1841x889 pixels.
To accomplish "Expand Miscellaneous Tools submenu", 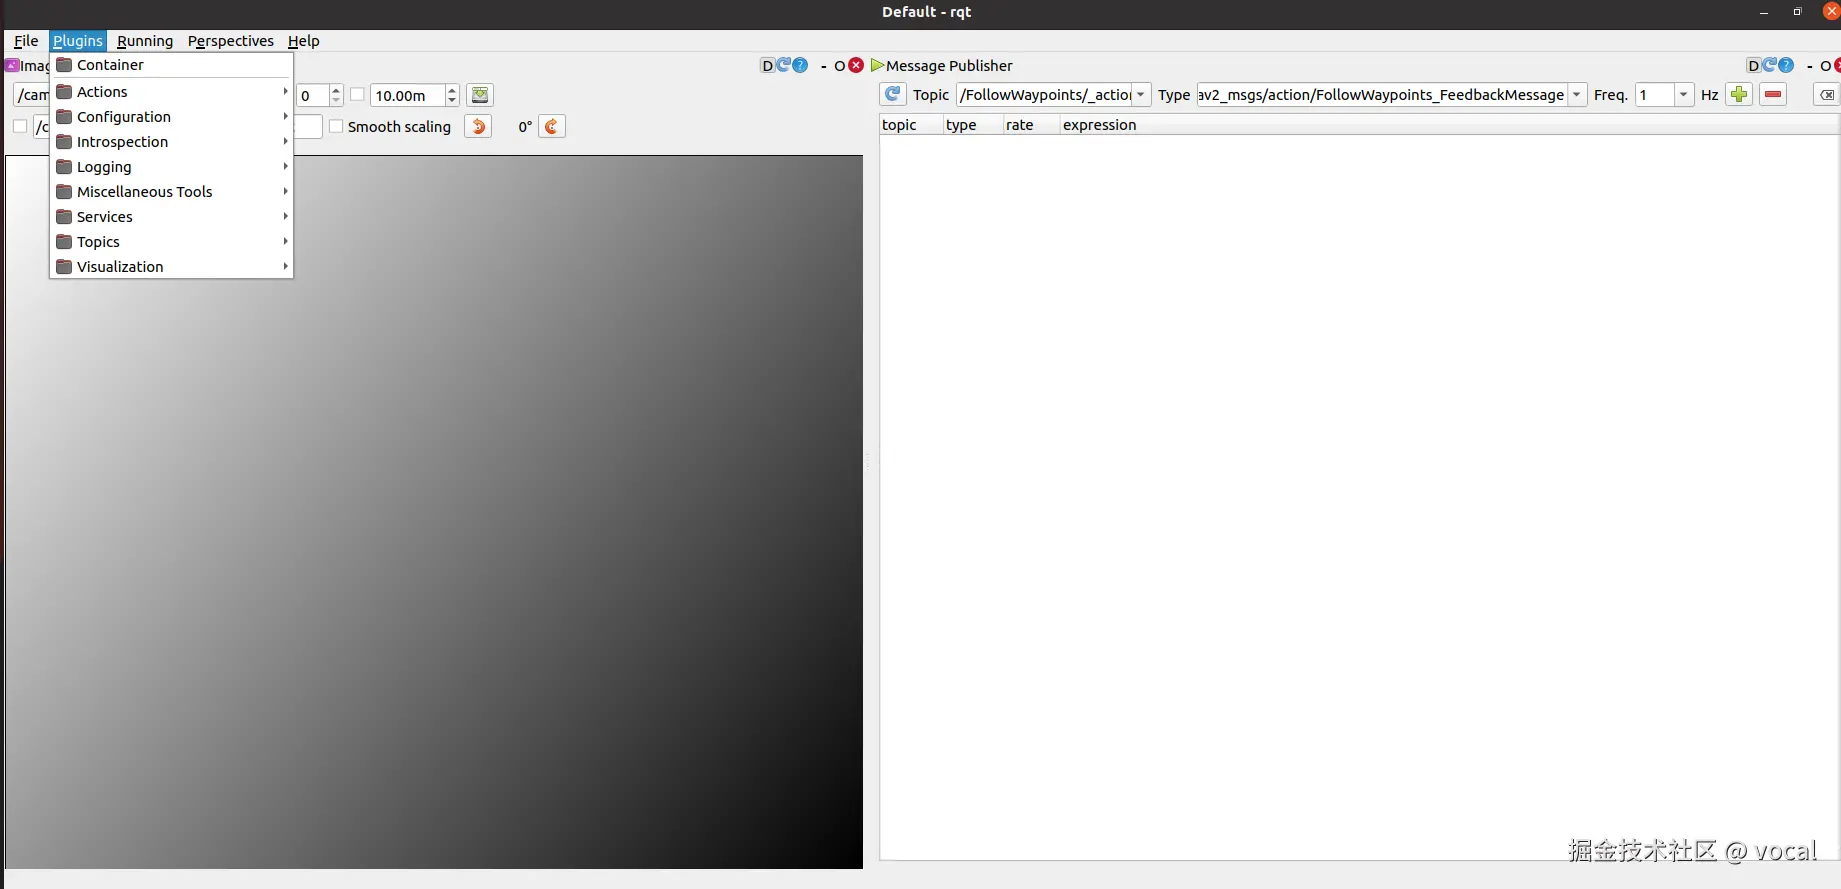I will click(x=171, y=191).
